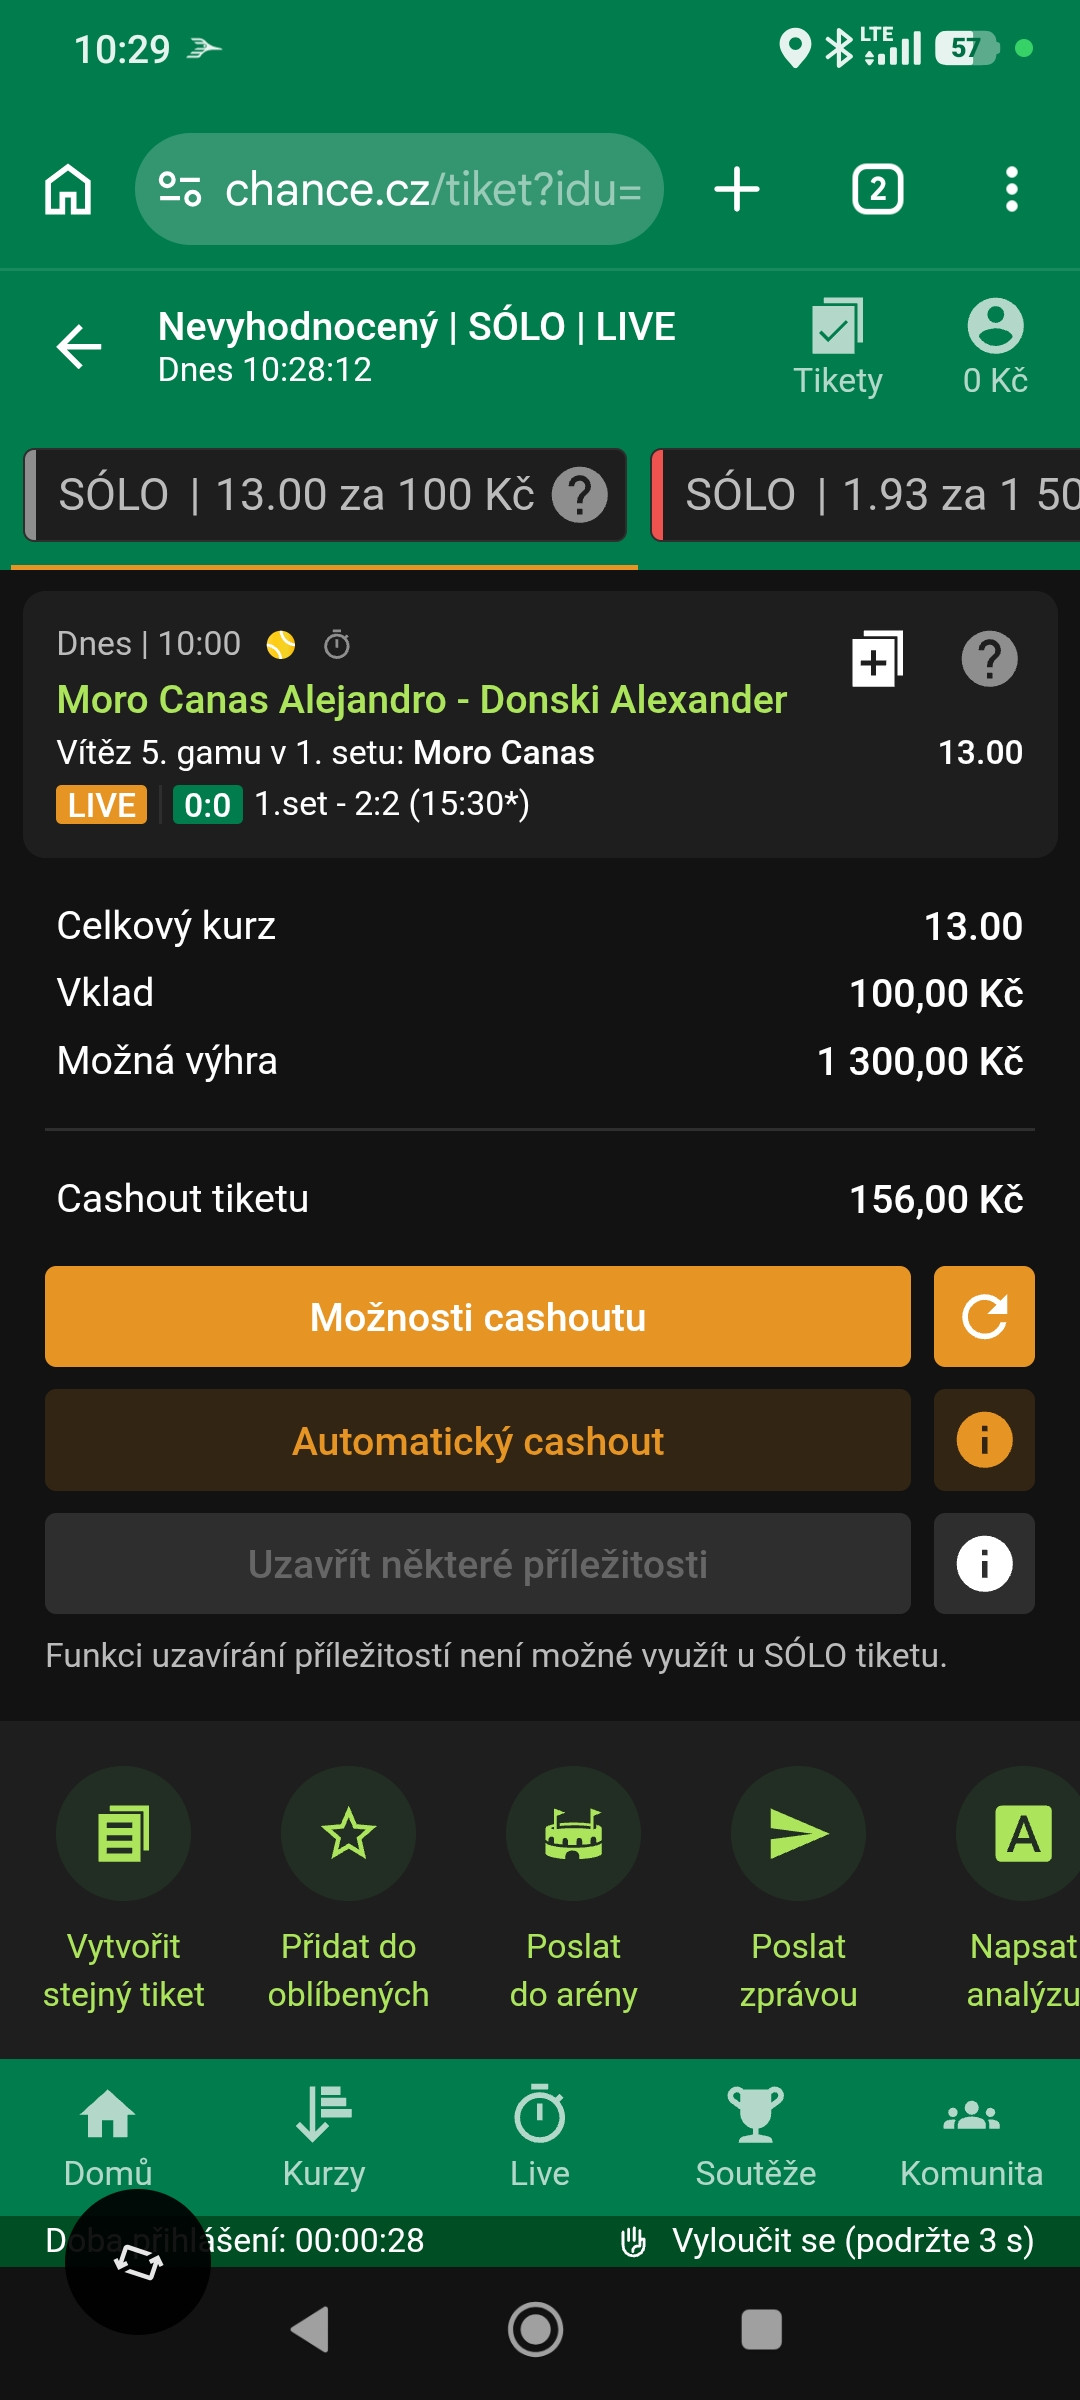The height and width of the screenshot is (2400, 1080).
Task: Open the browser three-dot menu
Action: [1012, 189]
